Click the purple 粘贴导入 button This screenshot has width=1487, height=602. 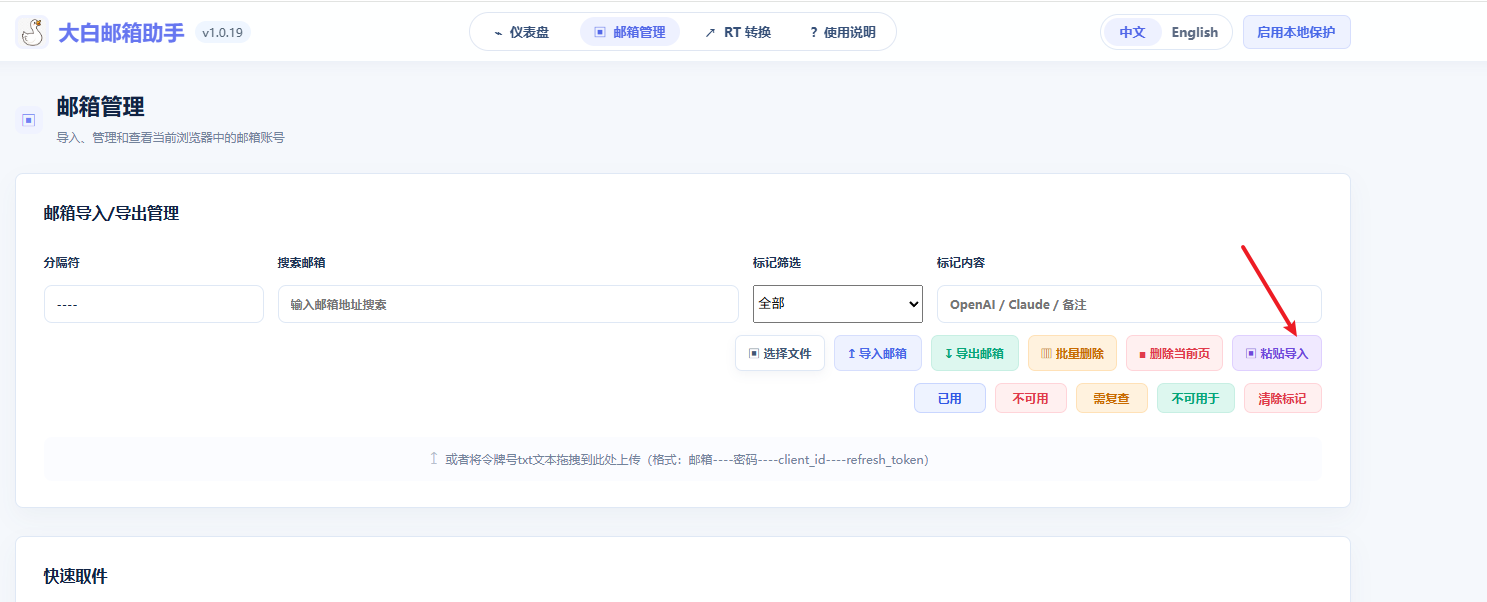[1277, 353]
